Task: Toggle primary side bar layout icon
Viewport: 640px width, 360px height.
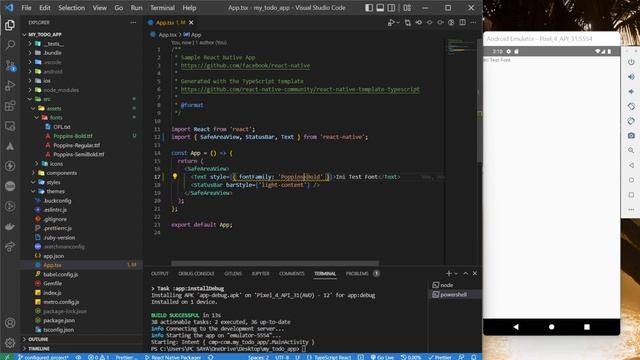Action: pos(369,8)
